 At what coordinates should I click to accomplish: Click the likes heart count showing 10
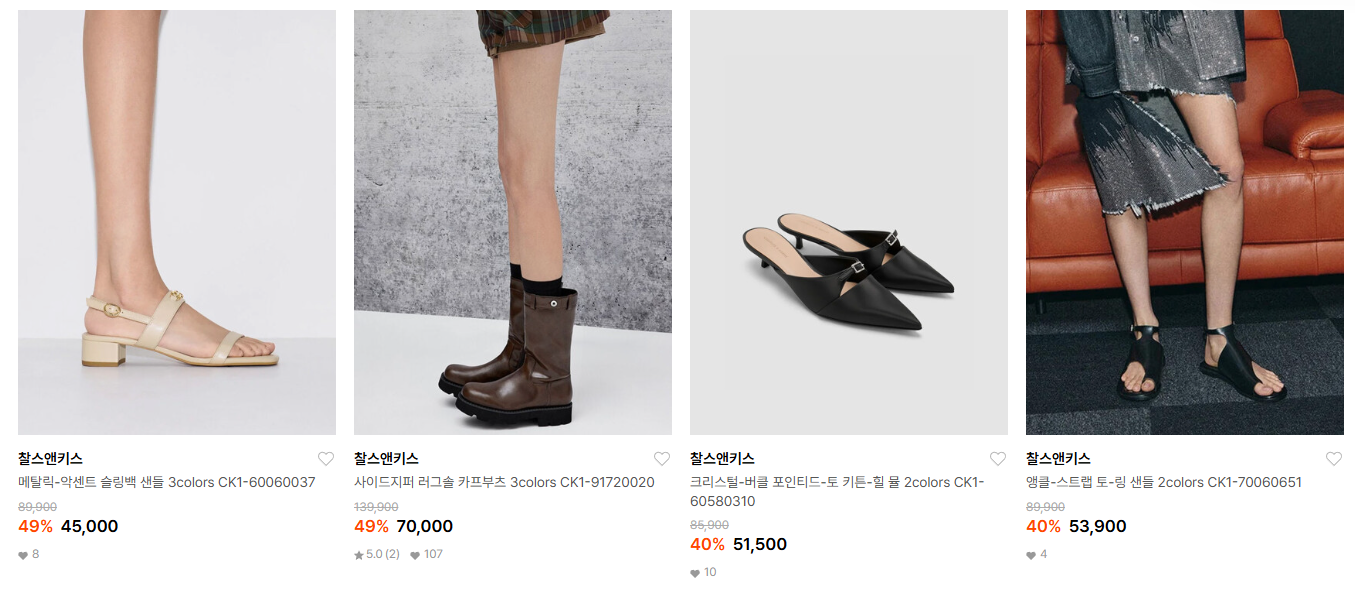[704, 572]
